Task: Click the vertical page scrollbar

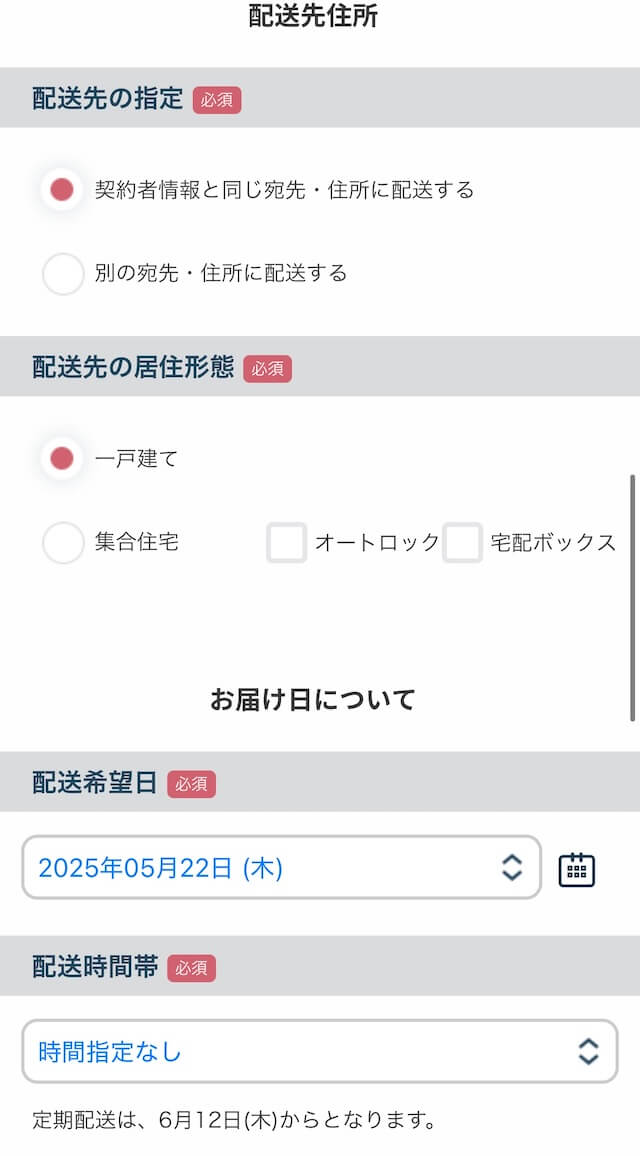Action: 632,598
